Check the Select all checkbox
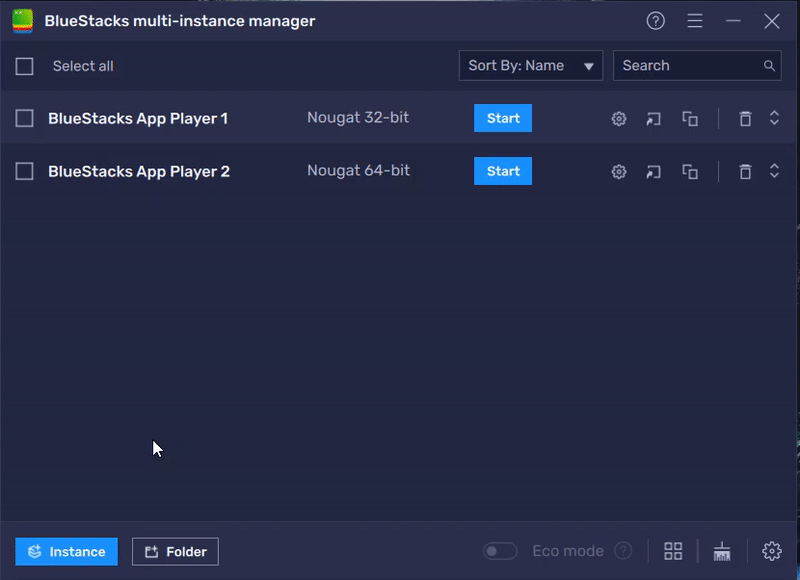The image size is (800, 580). pyautogui.click(x=25, y=65)
